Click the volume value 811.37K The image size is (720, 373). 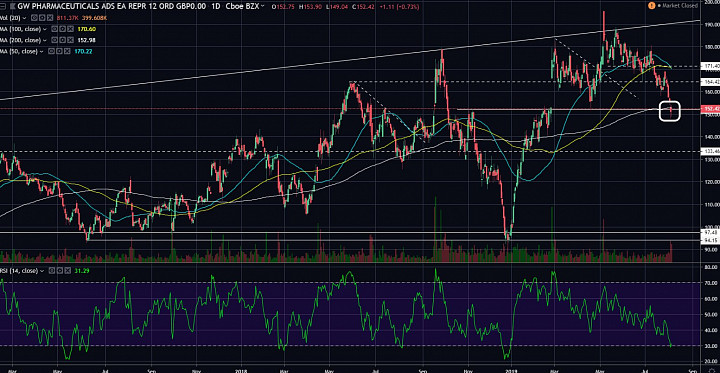68,18
